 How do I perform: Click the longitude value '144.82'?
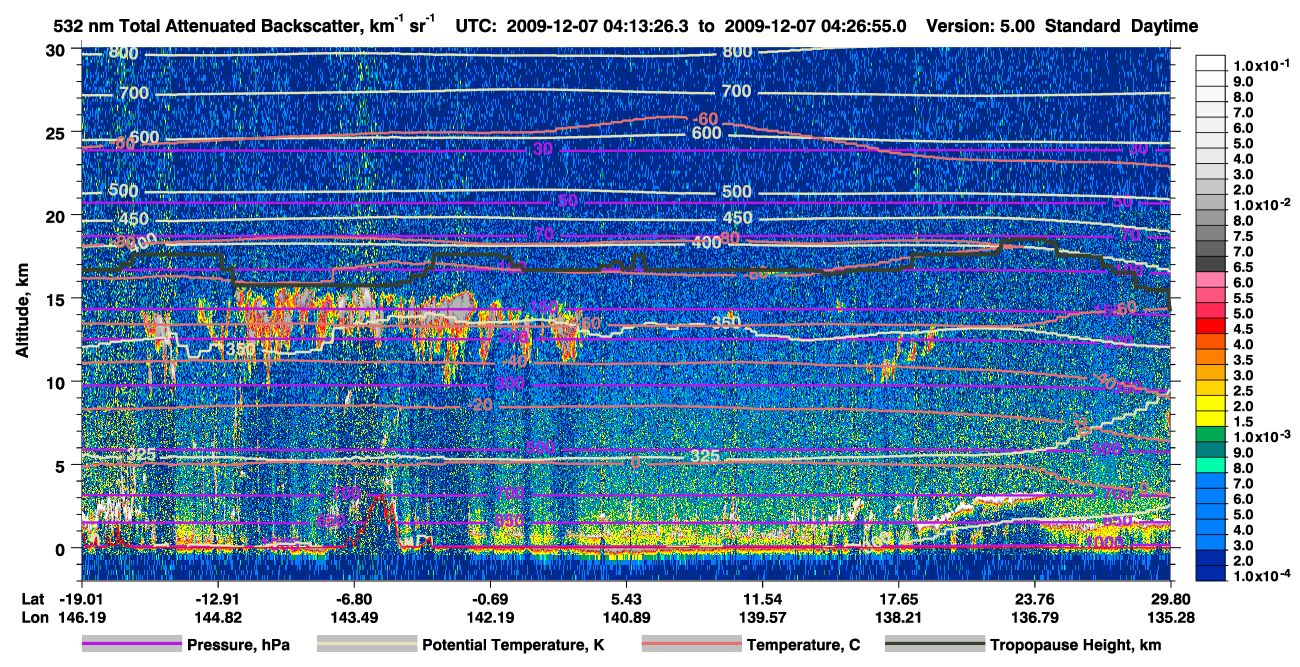[x=216, y=618]
